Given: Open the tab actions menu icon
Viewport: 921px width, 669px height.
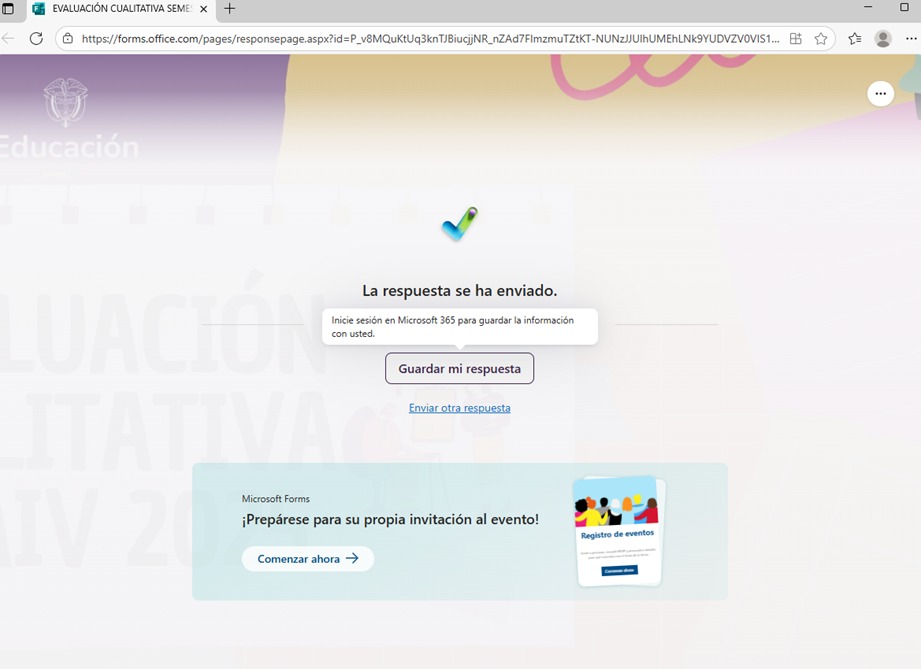Looking at the screenshot, I should pos(9,9).
